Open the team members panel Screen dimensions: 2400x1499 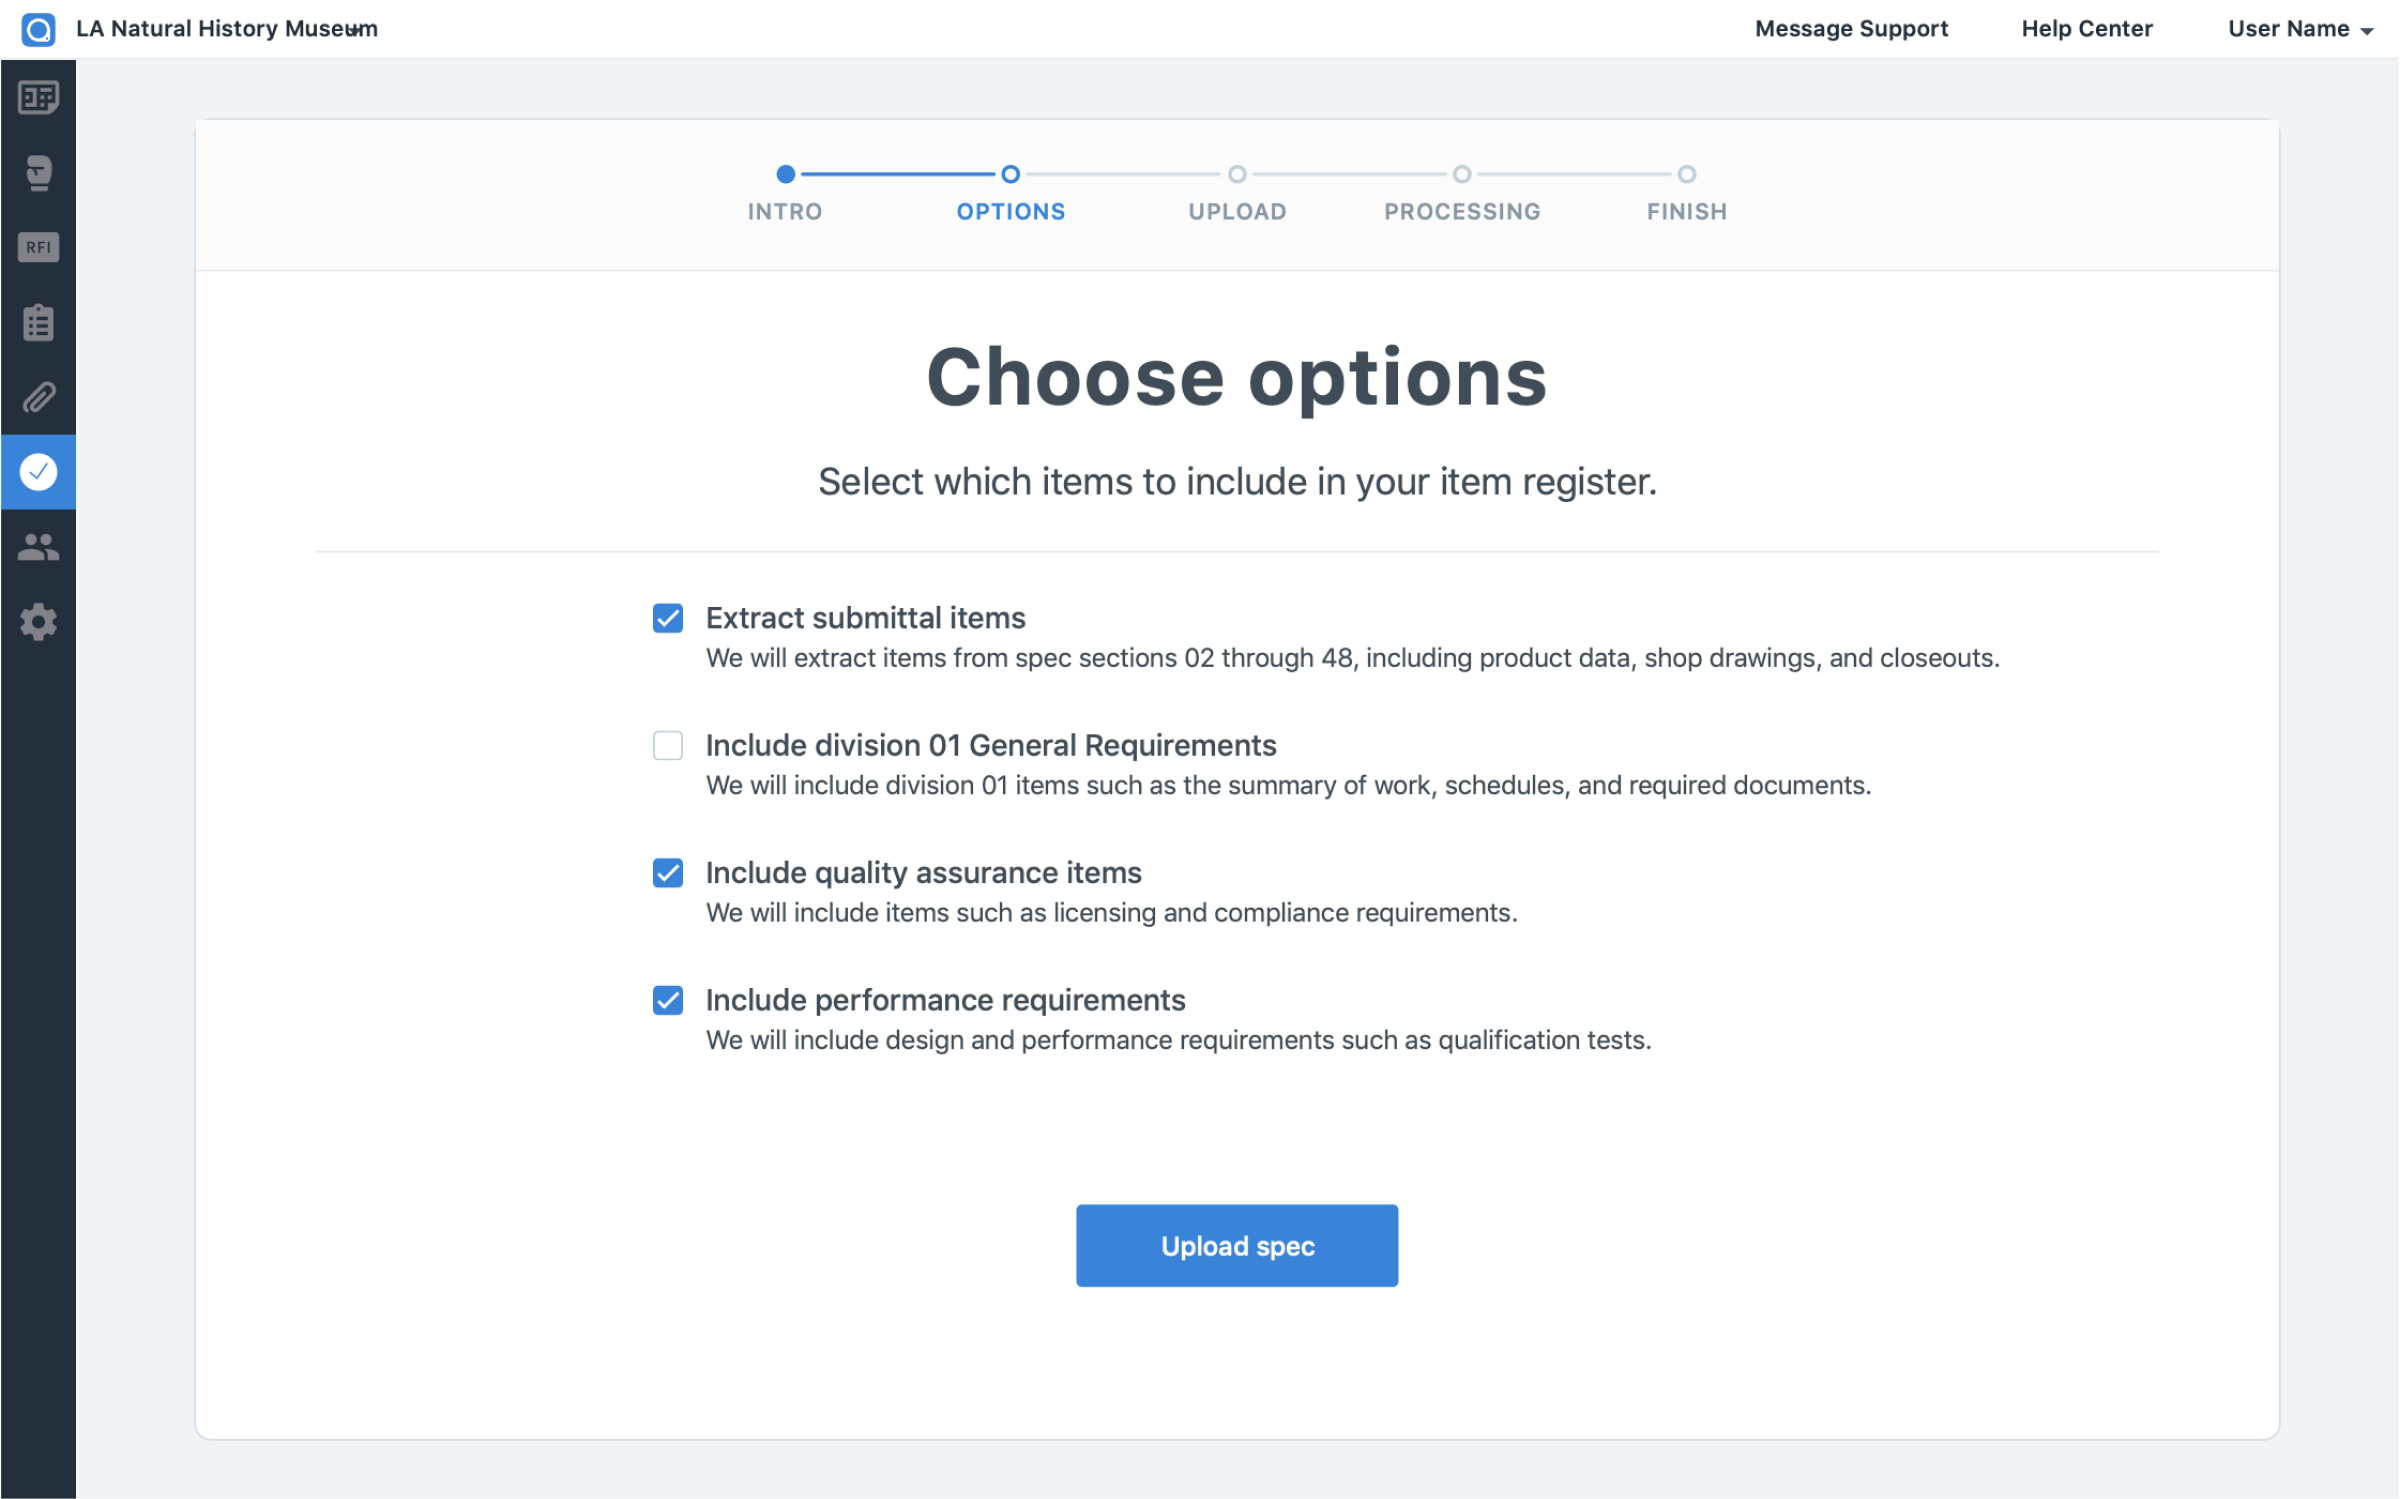[x=38, y=546]
